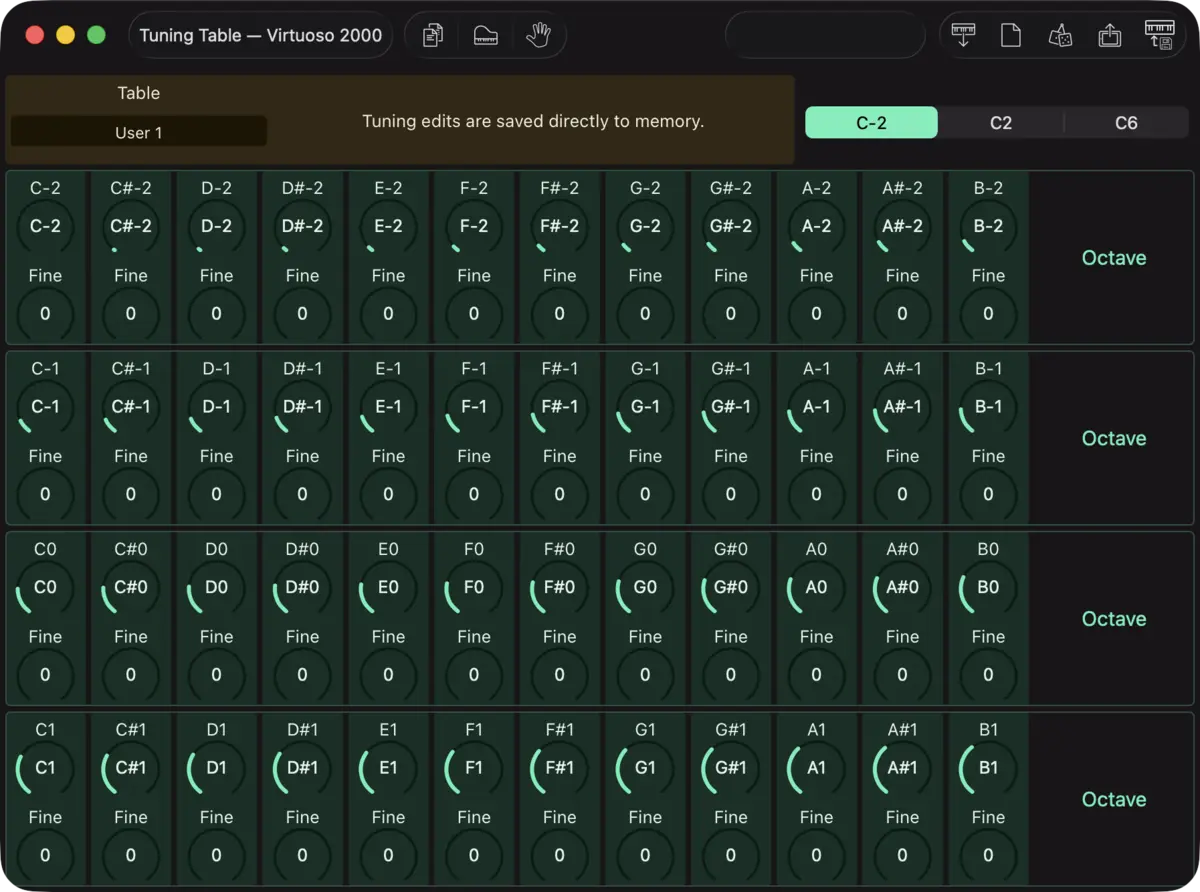Click the keyboard with down arrow icon

[x=963, y=35]
